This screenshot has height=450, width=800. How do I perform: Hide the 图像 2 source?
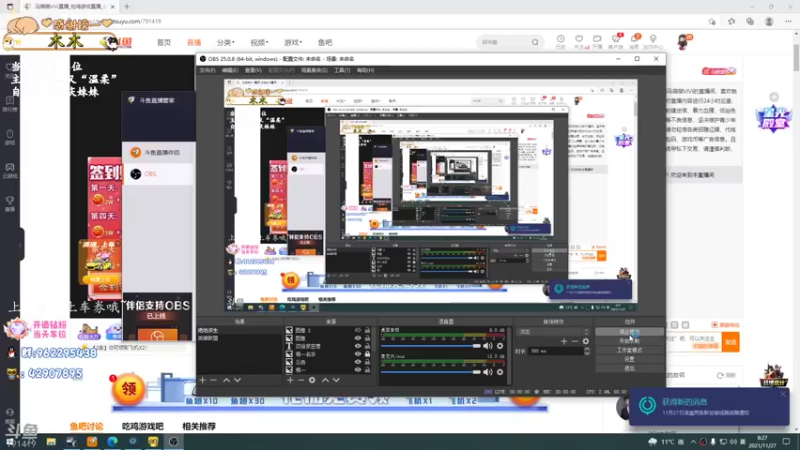point(358,330)
